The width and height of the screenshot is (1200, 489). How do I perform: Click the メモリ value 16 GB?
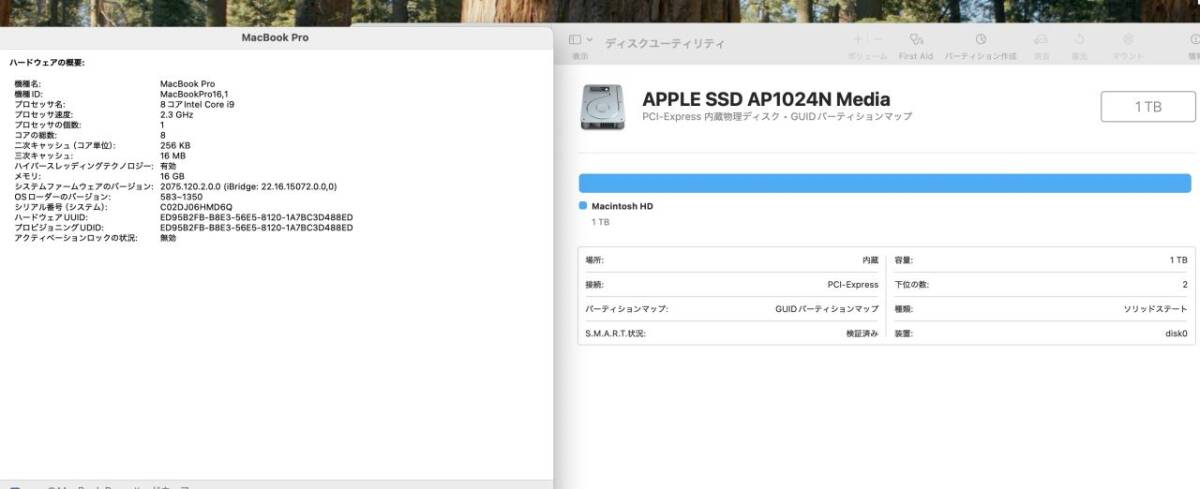coord(172,176)
